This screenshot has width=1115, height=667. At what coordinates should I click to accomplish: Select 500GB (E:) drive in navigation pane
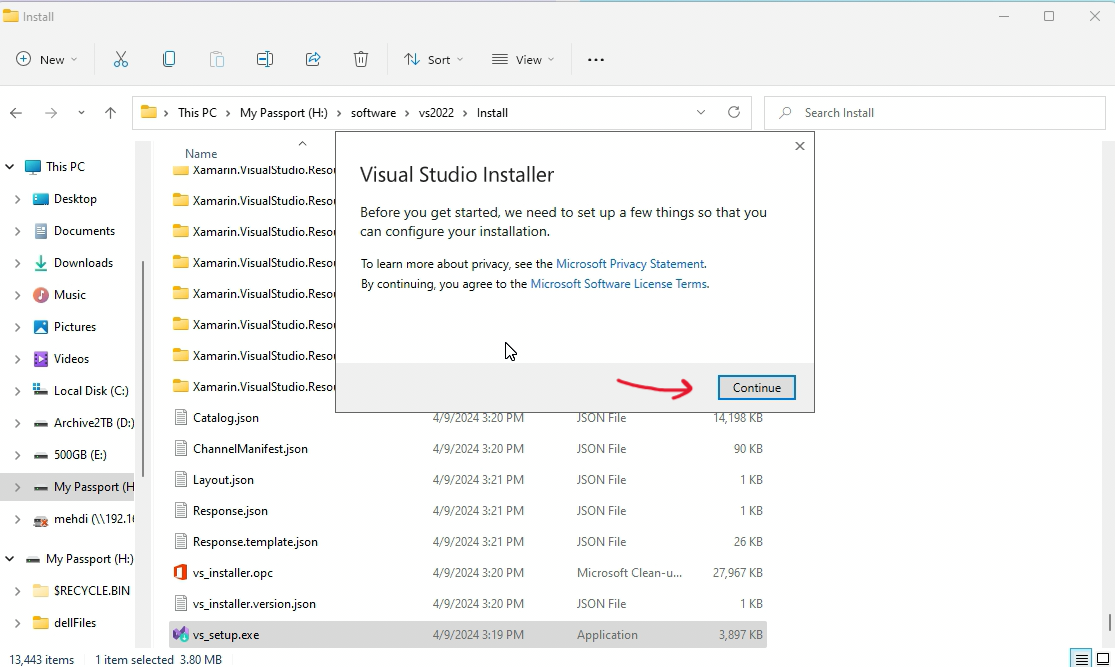click(x=80, y=455)
